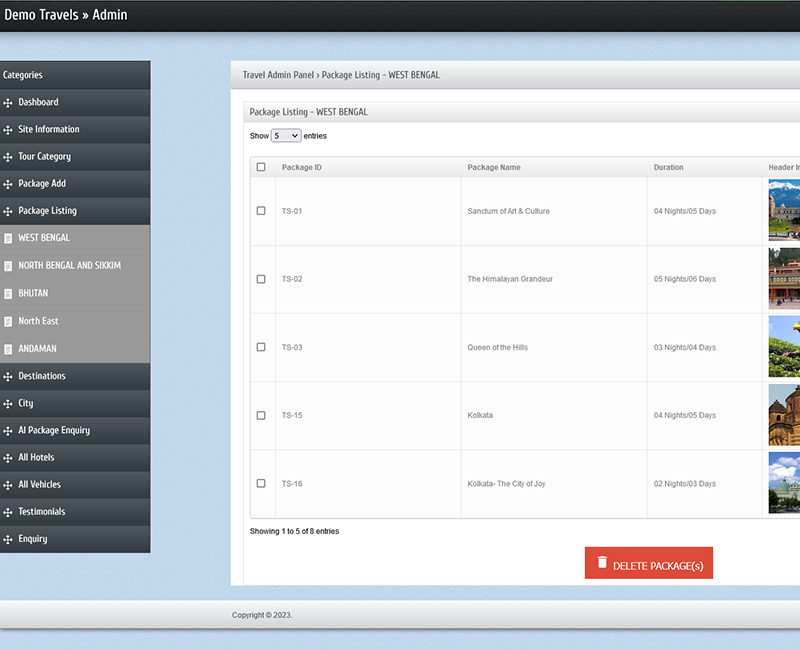The image size is (800, 650).
Task: Toggle the select-all checkbox in table header
Action: (x=261, y=167)
